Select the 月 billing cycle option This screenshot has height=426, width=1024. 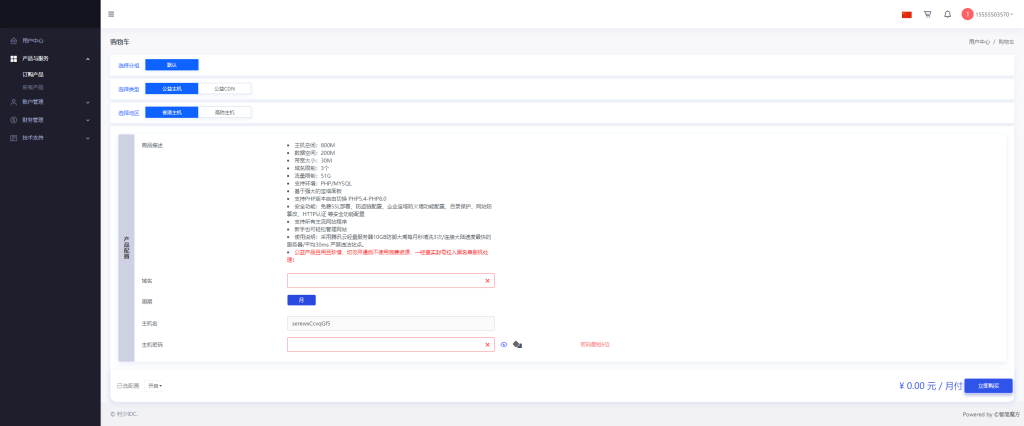(301, 300)
